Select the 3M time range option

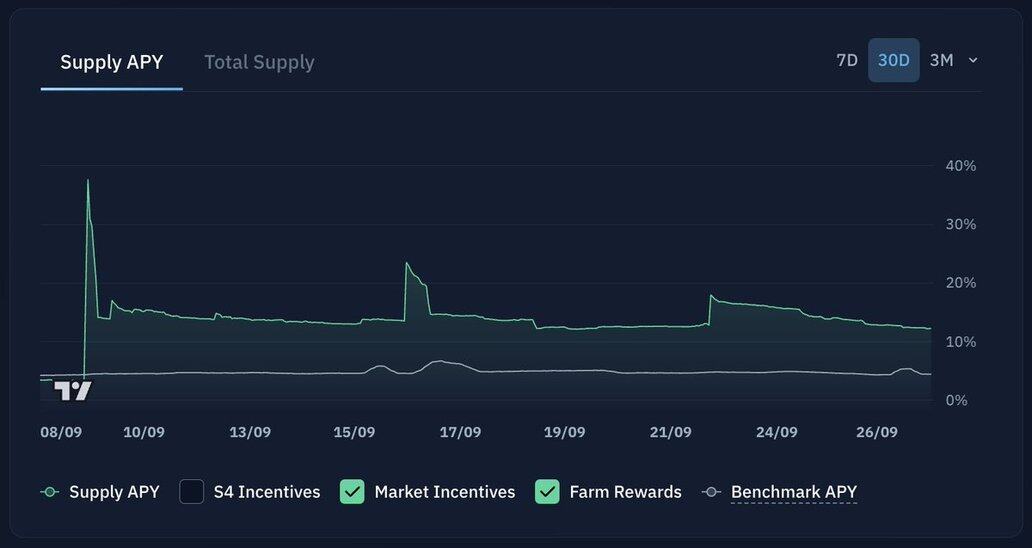click(941, 60)
